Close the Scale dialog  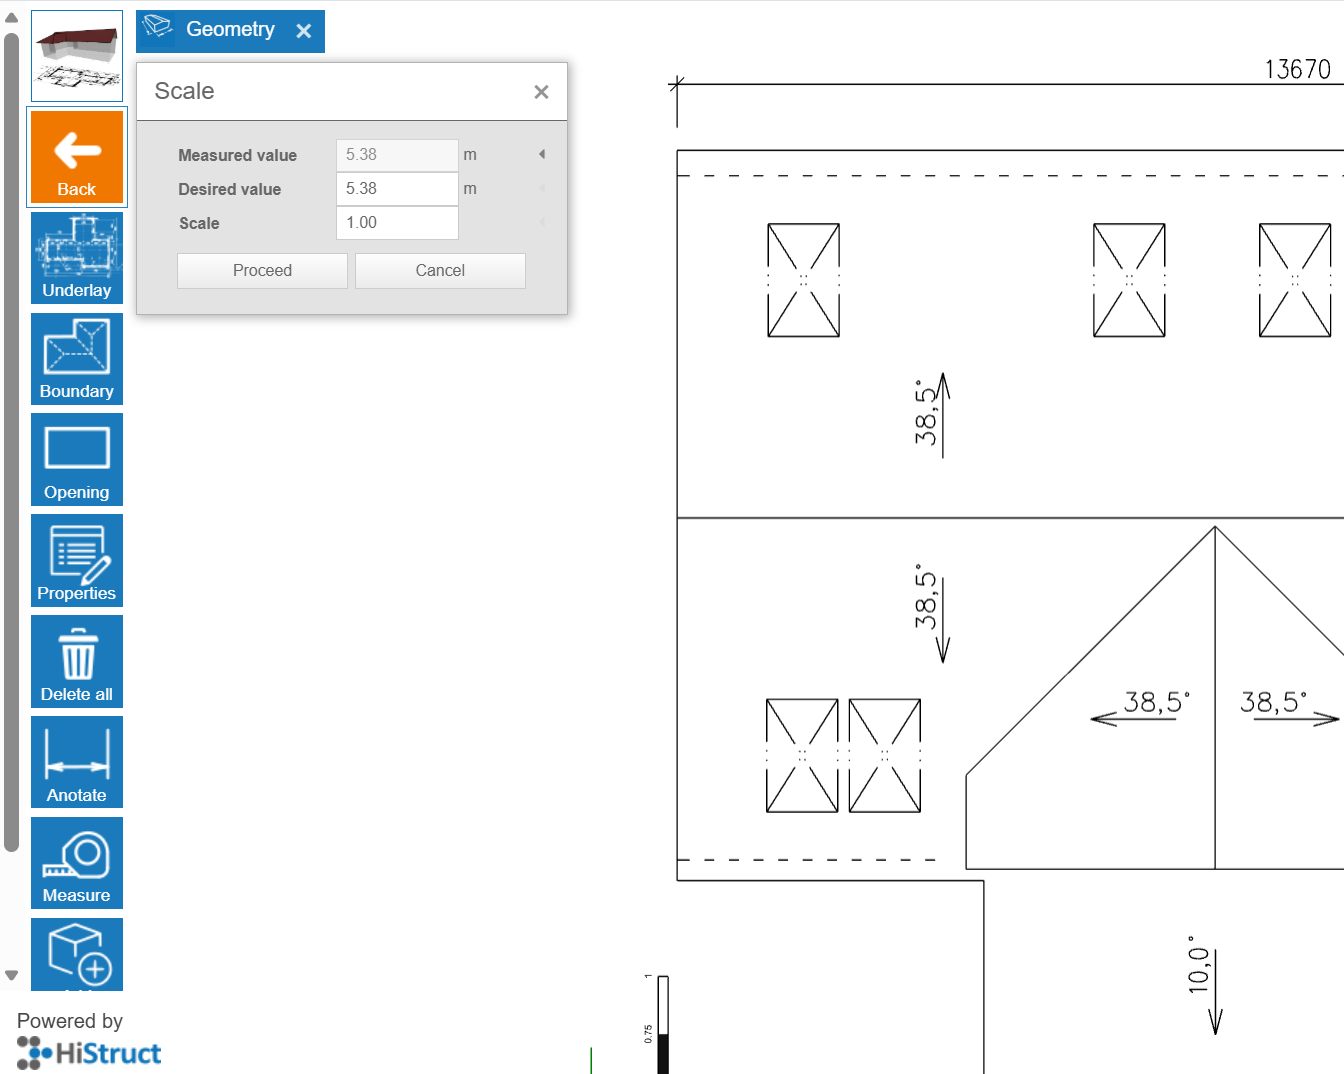(541, 92)
